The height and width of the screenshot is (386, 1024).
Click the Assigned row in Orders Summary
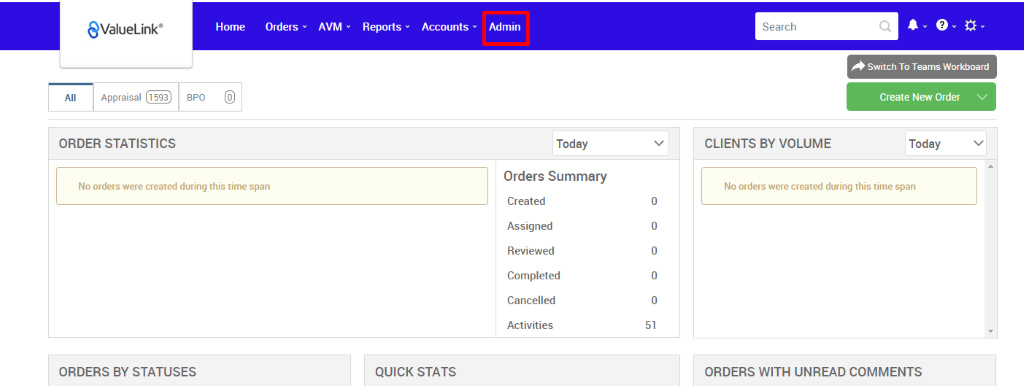(x=582, y=226)
